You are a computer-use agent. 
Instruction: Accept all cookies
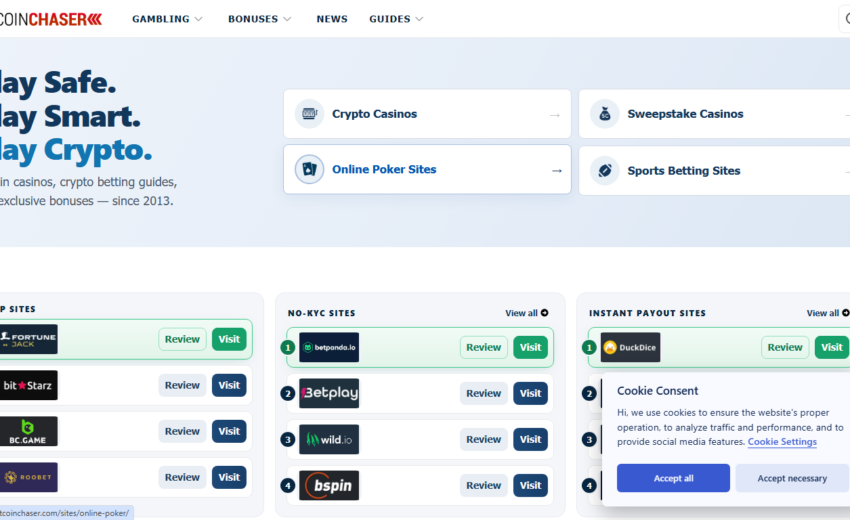pos(673,478)
